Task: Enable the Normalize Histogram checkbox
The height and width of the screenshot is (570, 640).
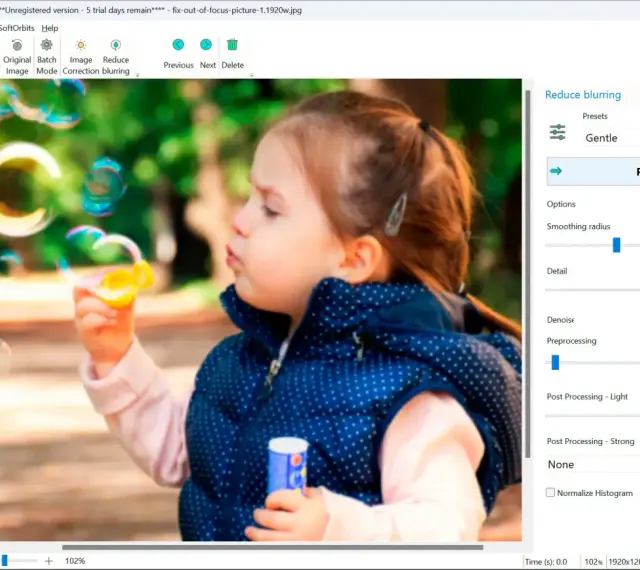Action: tap(551, 492)
